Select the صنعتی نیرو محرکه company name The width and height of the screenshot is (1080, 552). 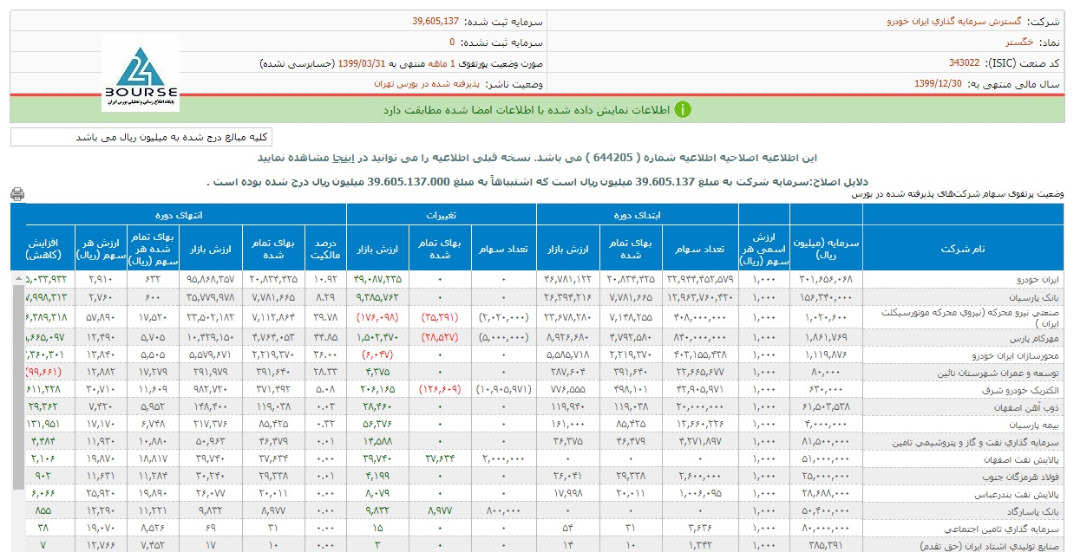[971, 318]
